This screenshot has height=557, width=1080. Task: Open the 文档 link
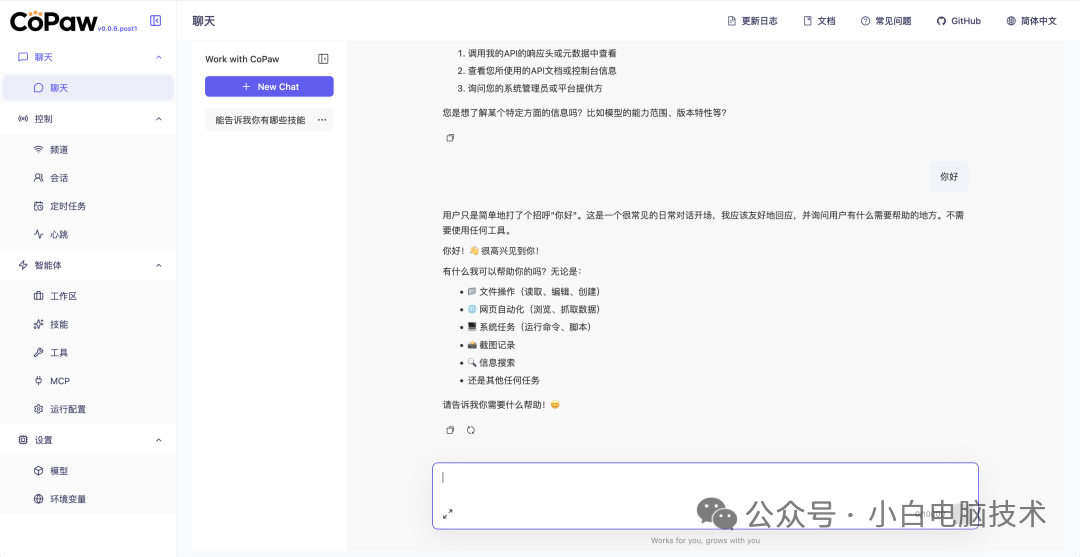coord(819,21)
